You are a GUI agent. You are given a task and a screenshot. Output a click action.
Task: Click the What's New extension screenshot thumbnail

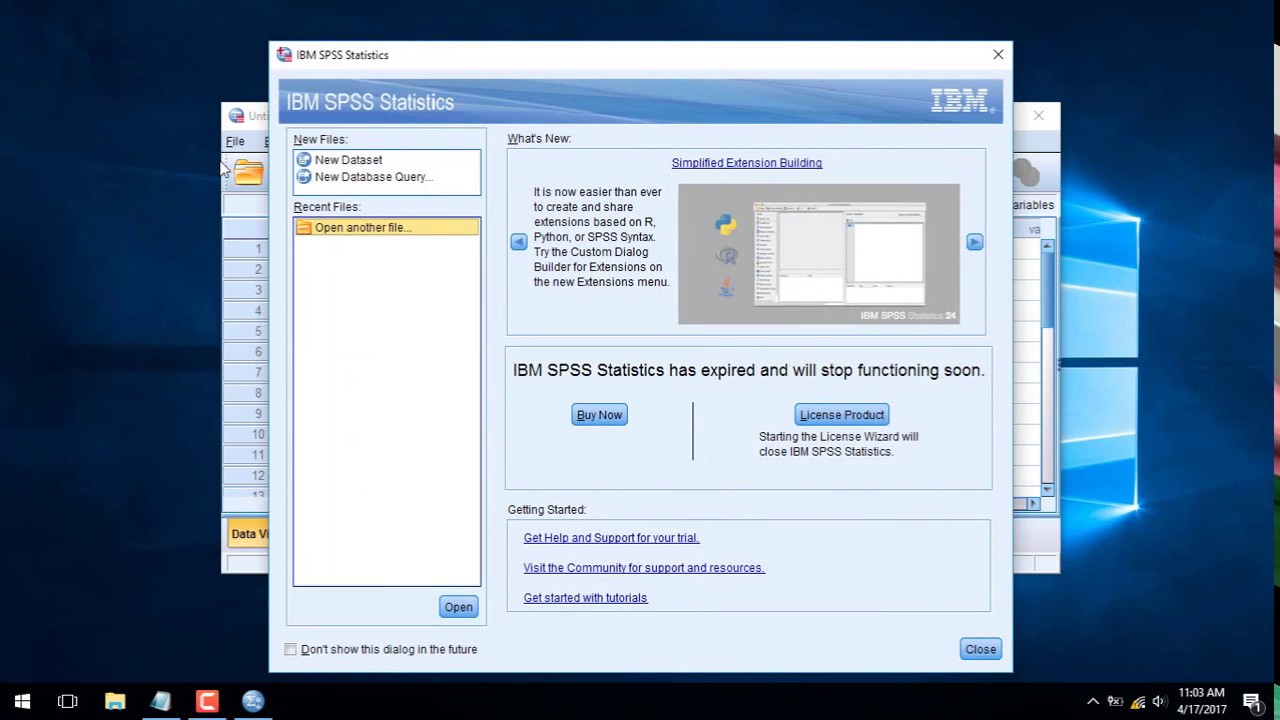(819, 254)
